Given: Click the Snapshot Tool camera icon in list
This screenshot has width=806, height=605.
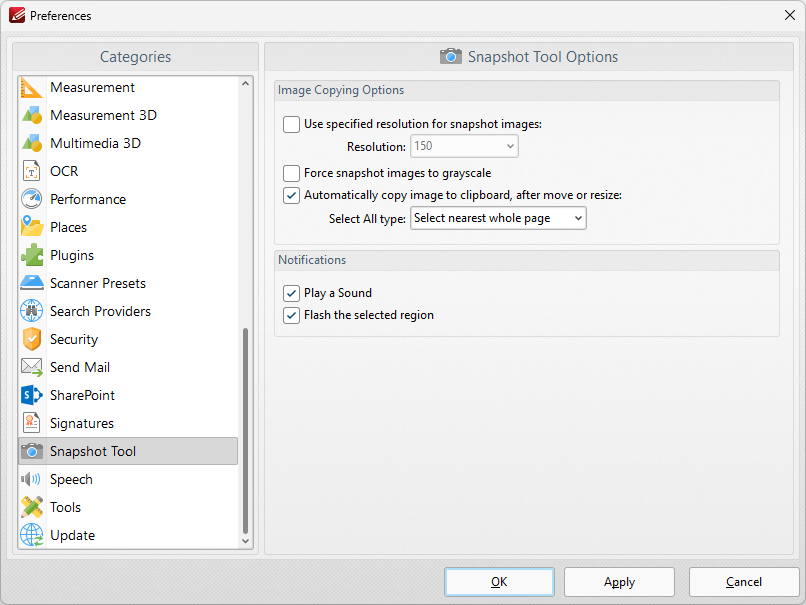Looking at the screenshot, I should coord(32,451).
